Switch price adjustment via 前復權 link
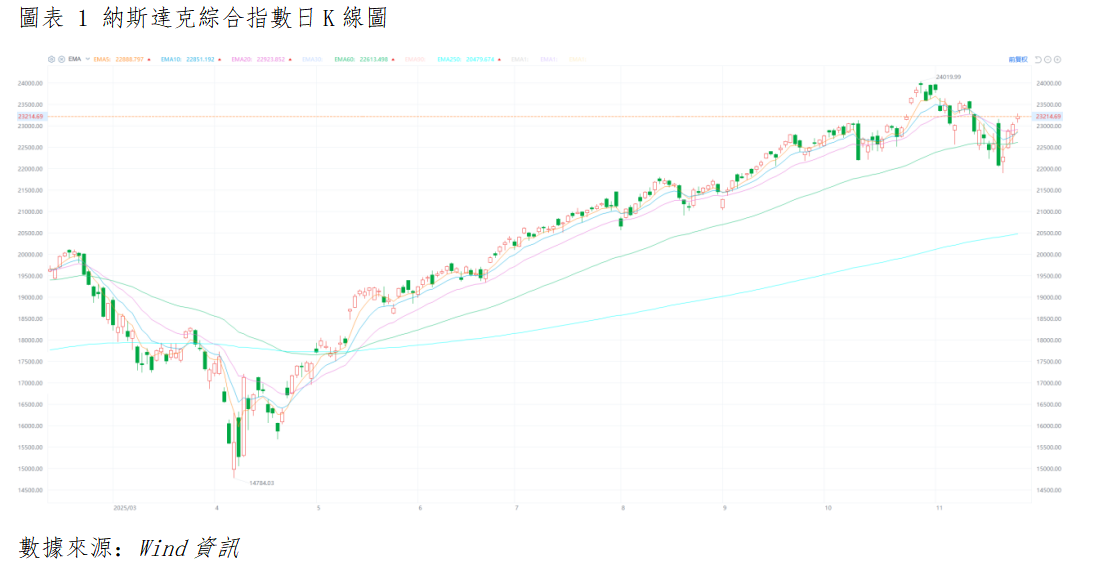This screenshot has height=567, width=1102. 1018,60
